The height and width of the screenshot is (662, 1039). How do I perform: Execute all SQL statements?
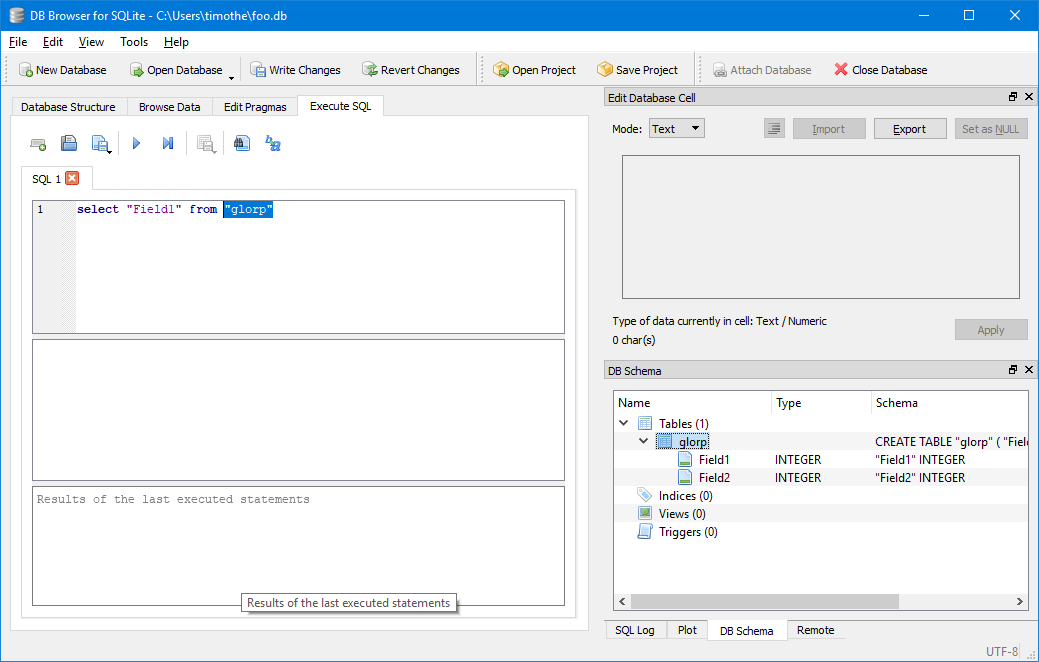pos(136,143)
